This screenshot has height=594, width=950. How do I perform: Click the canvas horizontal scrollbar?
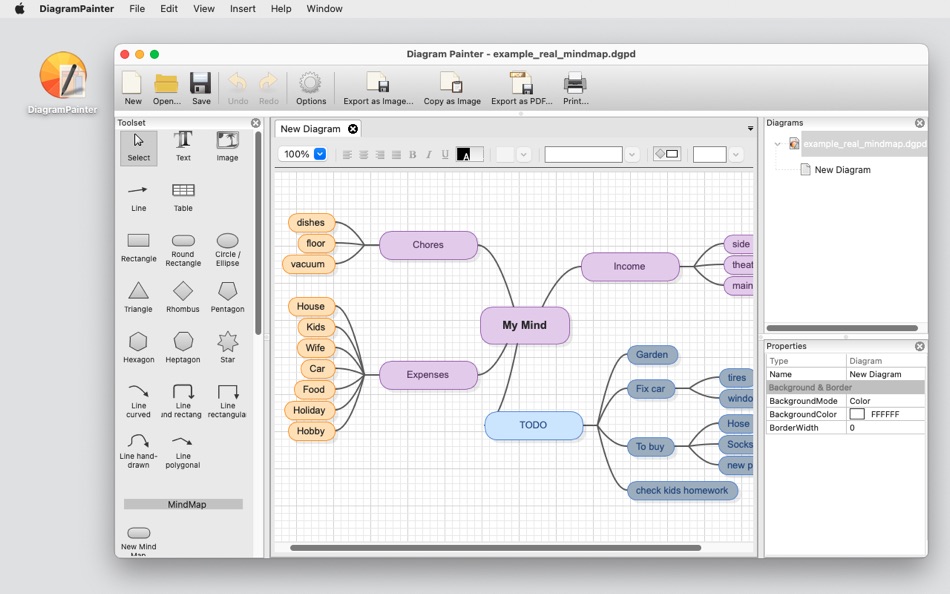click(495, 548)
